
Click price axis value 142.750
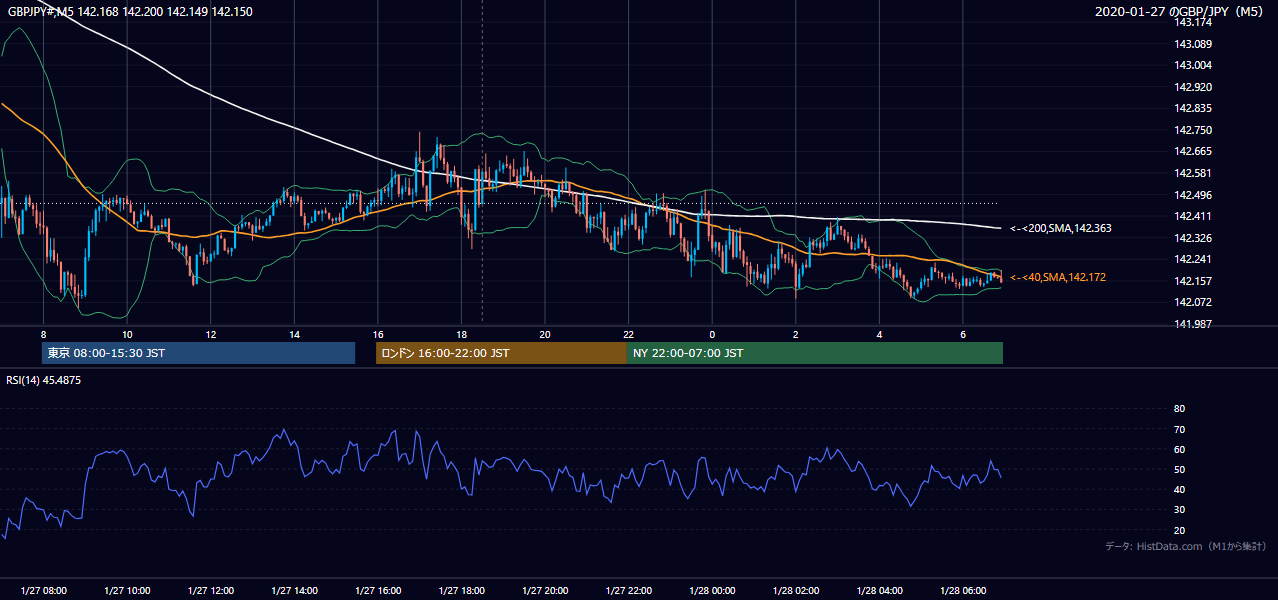click(1194, 130)
